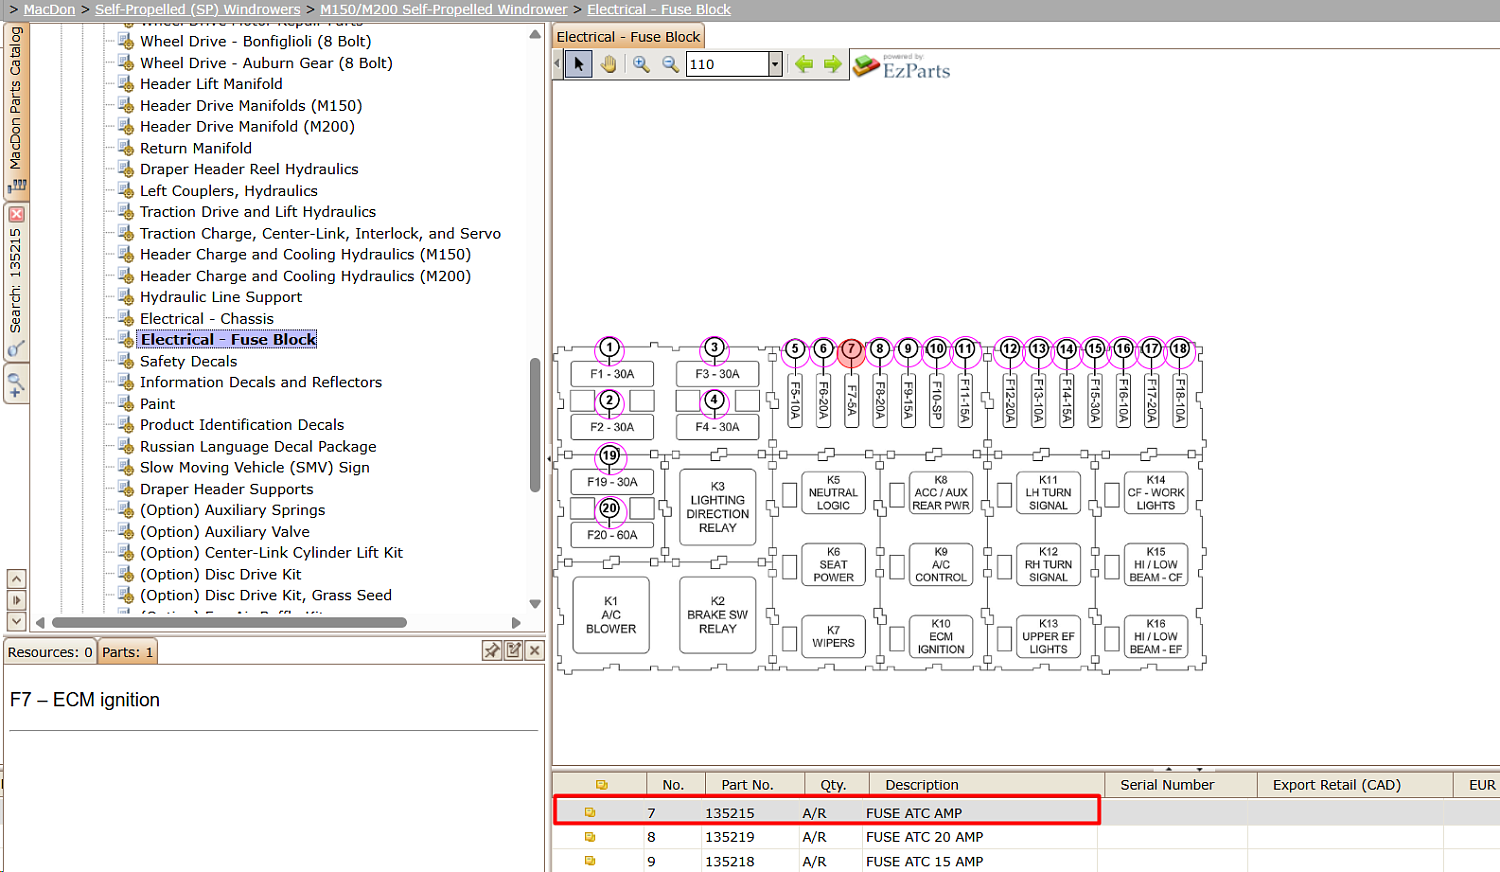Go to next diagram with green right arrow
The image size is (1500, 872).
tap(832, 64)
